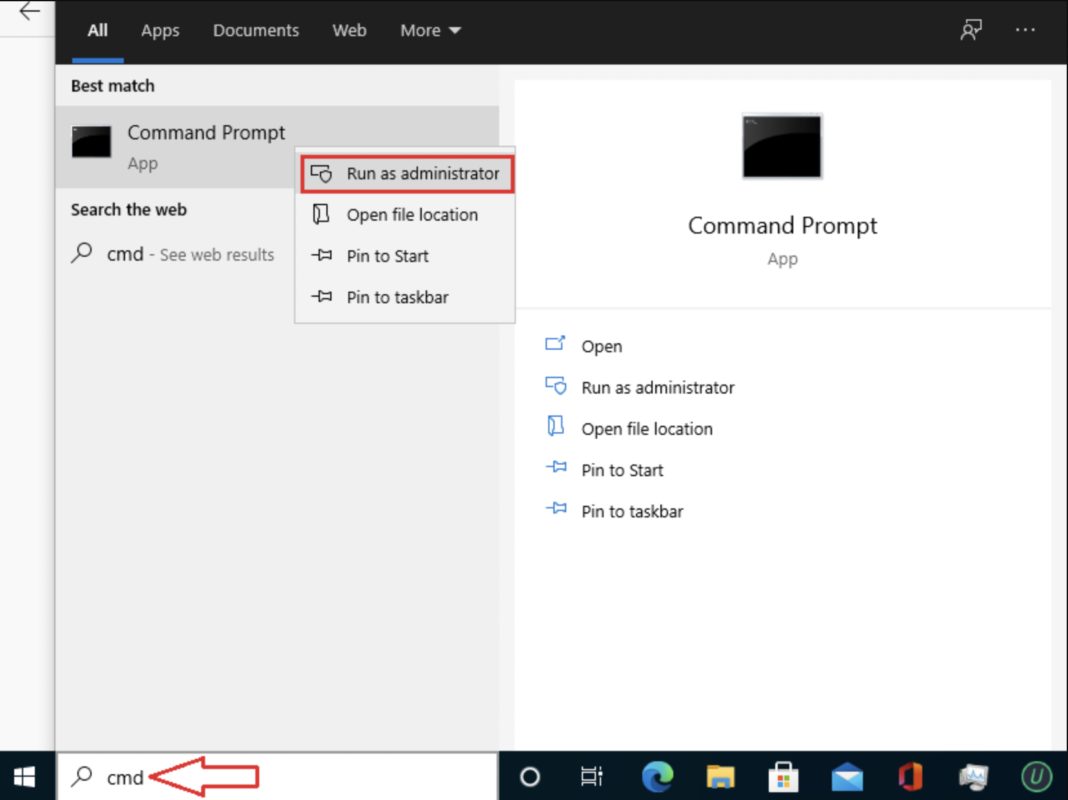1068x800 pixels.
Task: Launch Microsoft Office from the taskbar
Action: coord(910,776)
